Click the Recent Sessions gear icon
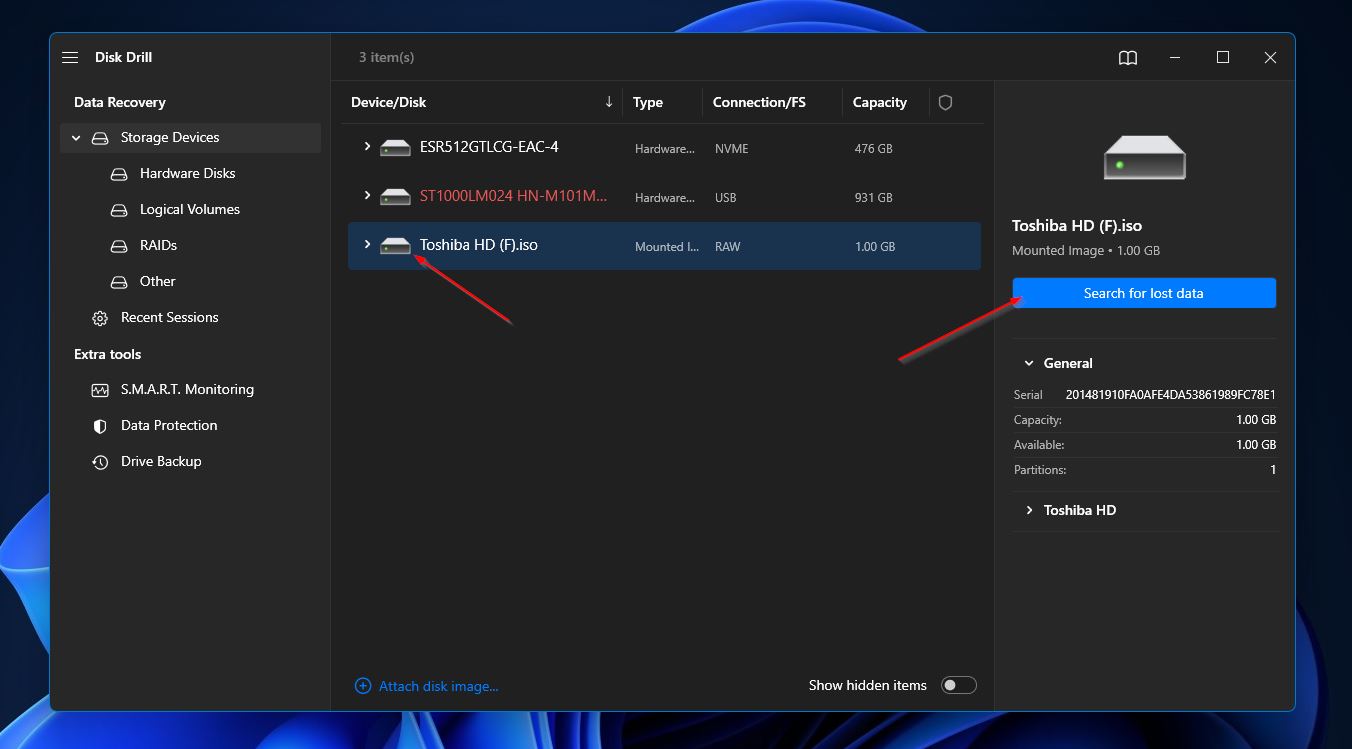 [100, 318]
